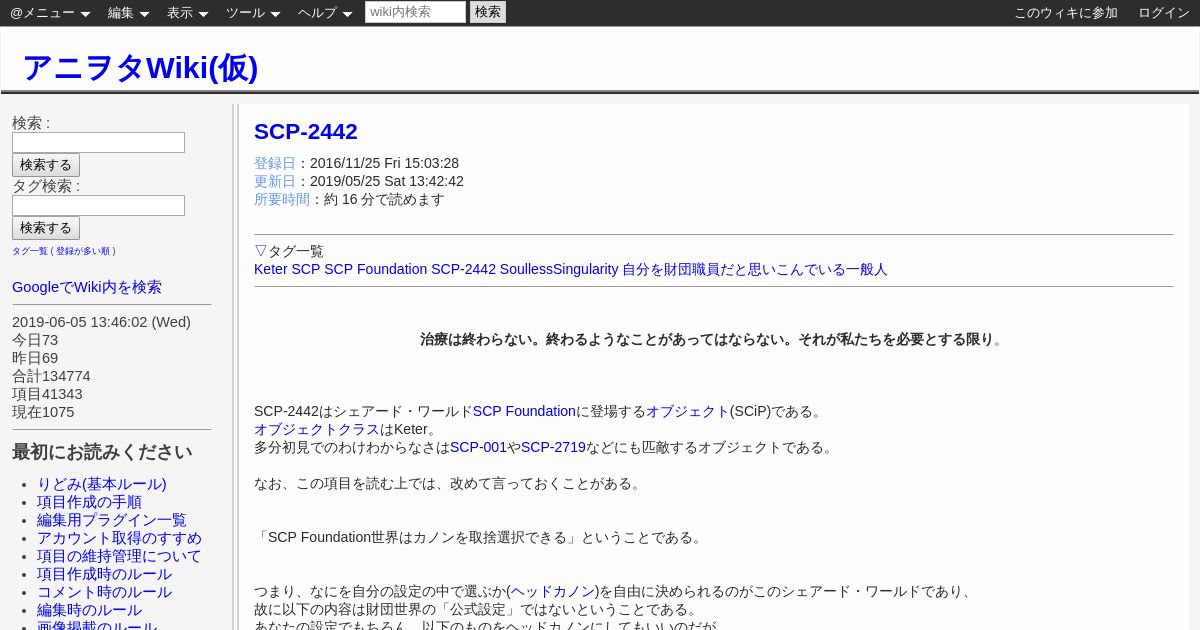Viewport: 1200px width, 630px height.
Task: Open the オブジェクトクラス link
Action: (317, 429)
